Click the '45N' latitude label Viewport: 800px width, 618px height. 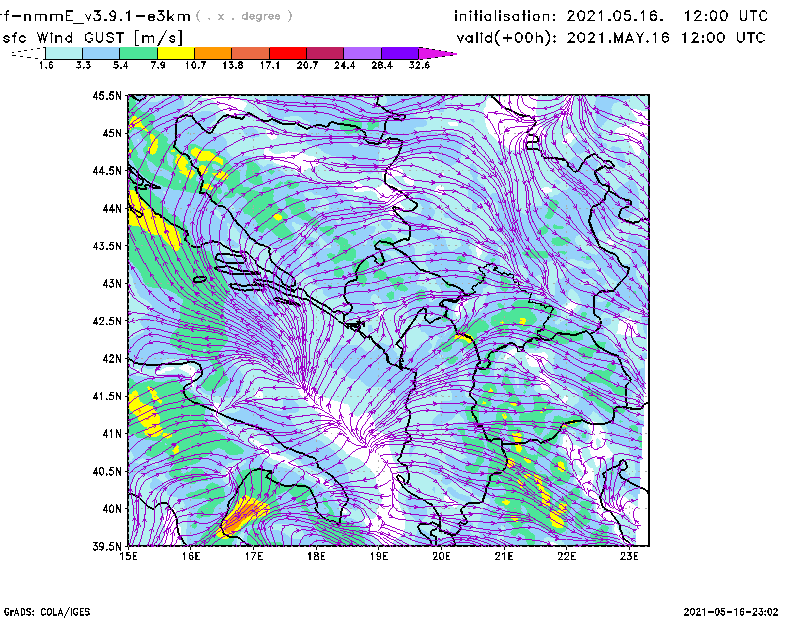[112, 133]
